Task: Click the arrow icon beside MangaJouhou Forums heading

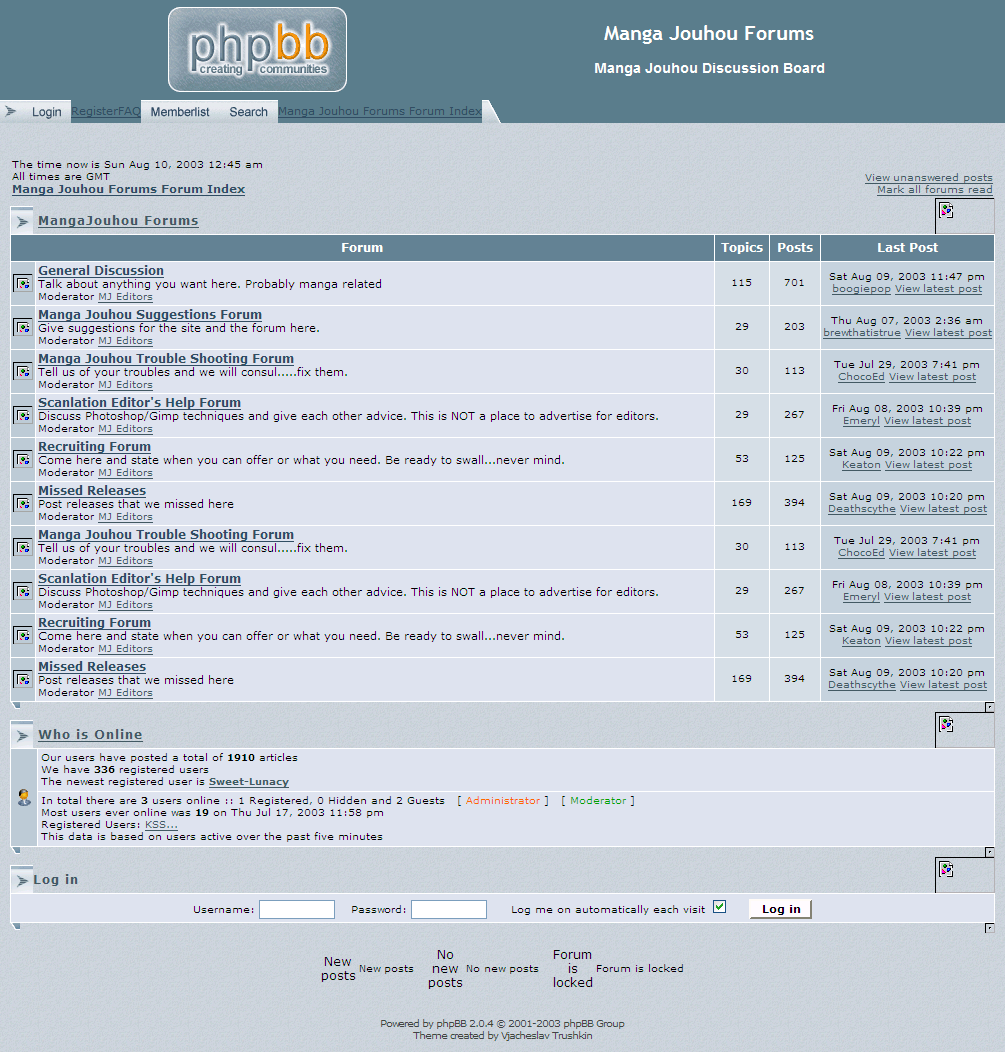Action: [x=22, y=221]
